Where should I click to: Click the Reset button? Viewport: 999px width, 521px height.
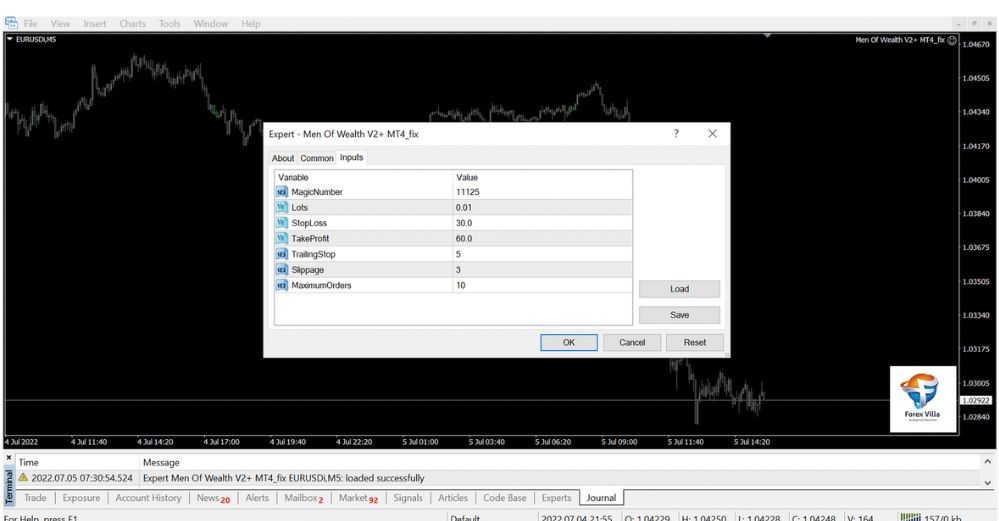point(694,343)
